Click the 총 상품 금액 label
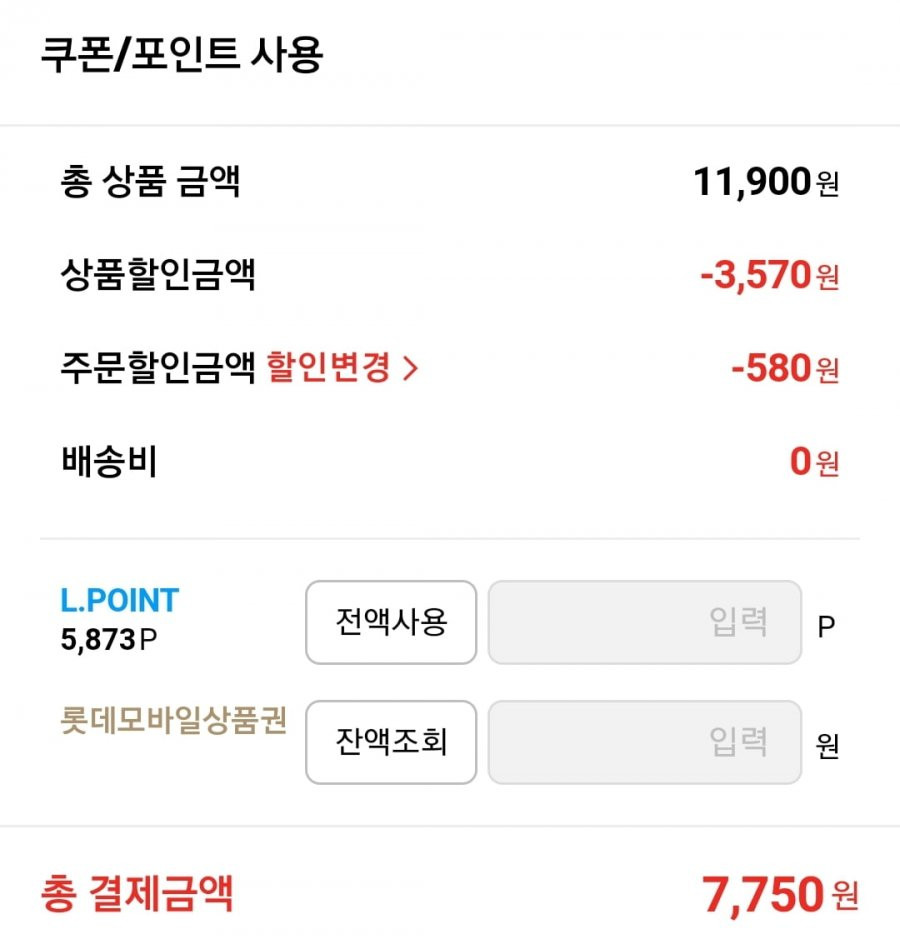 pyautogui.click(x=150, y=181)
